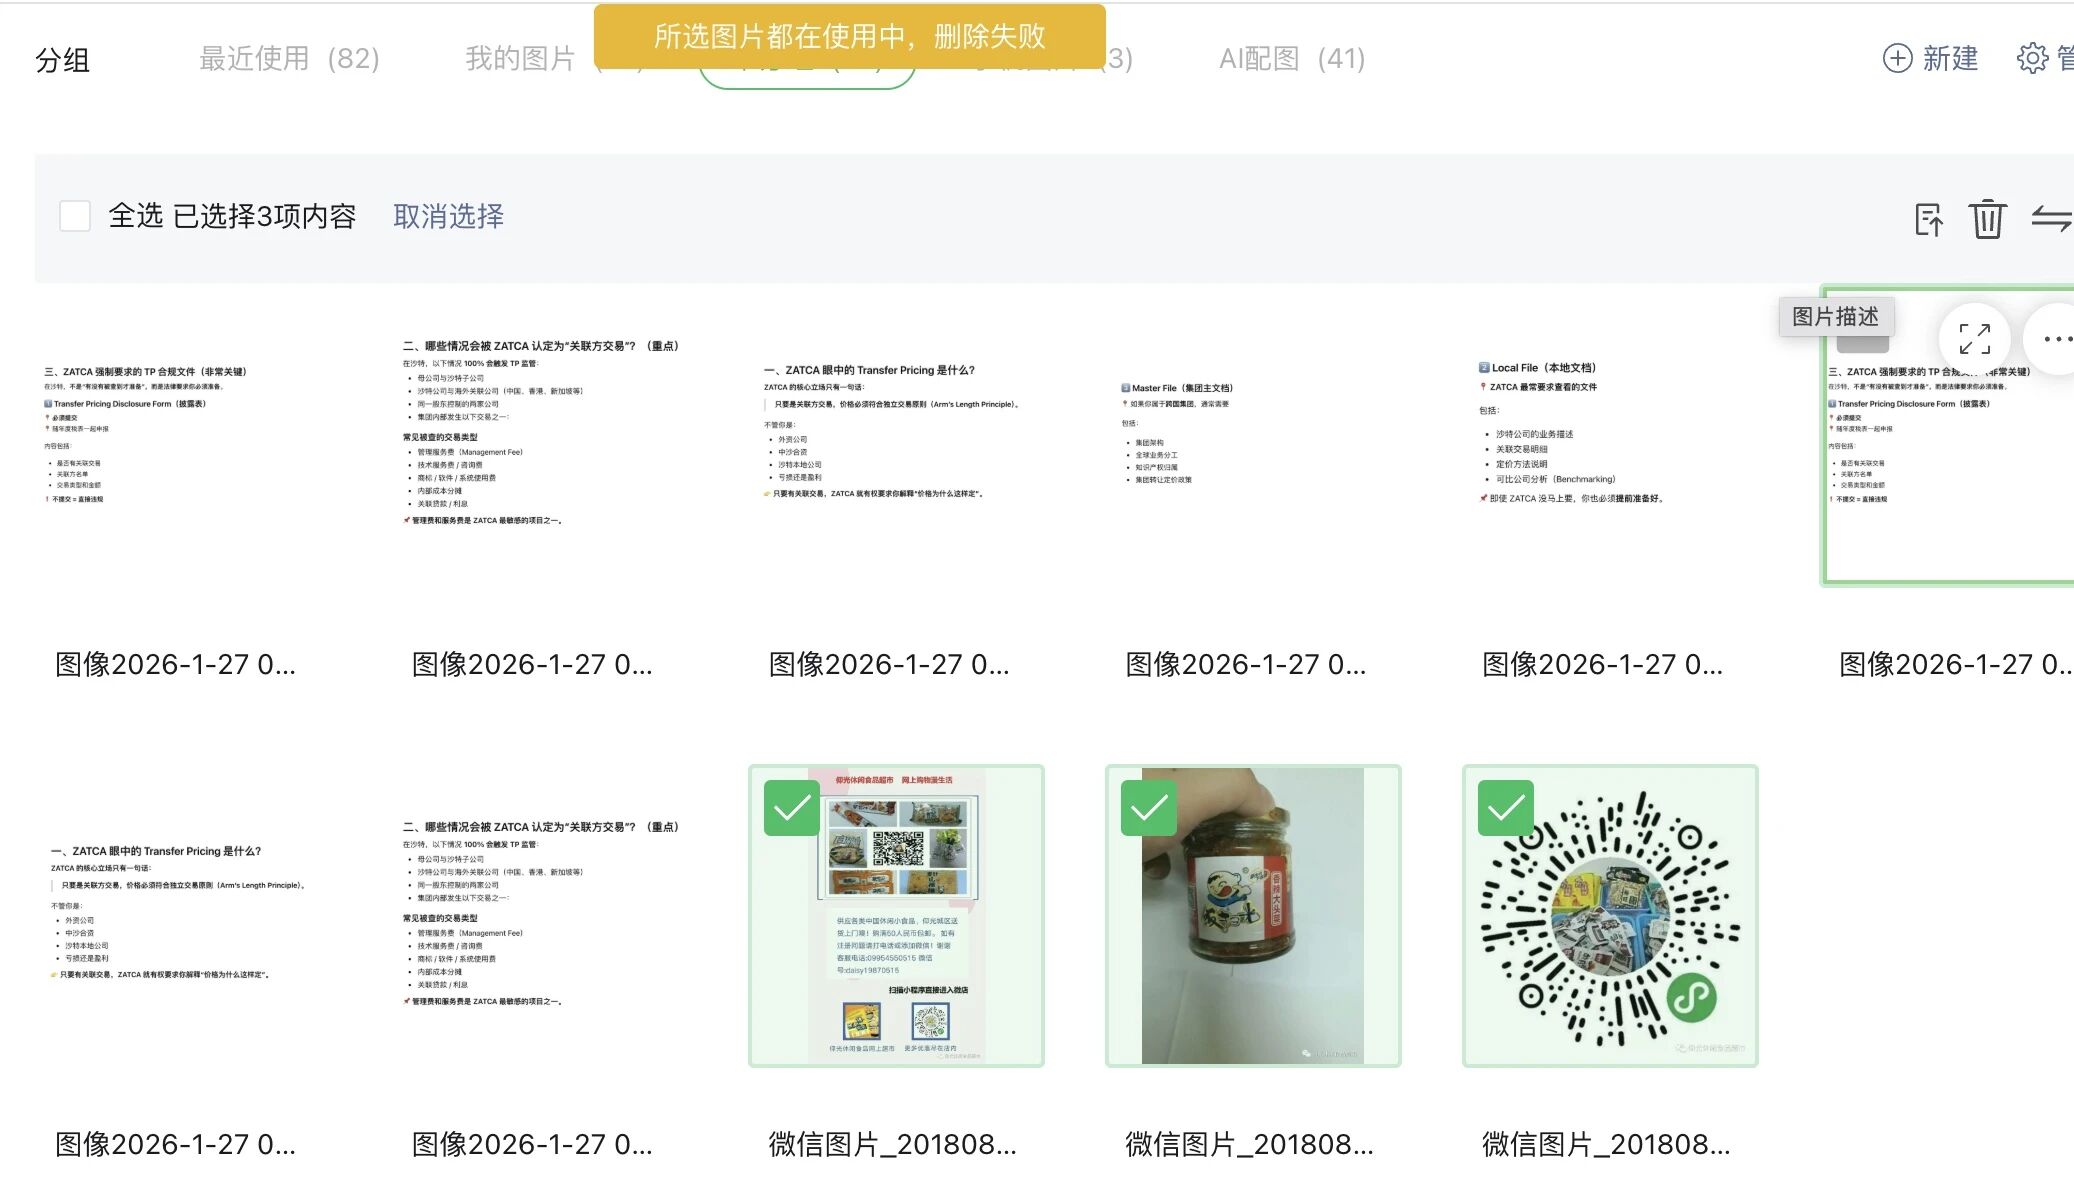Screen dimensions: 2074x1190
Task: Click the swap arrows icon
Action: point(2050,219)
